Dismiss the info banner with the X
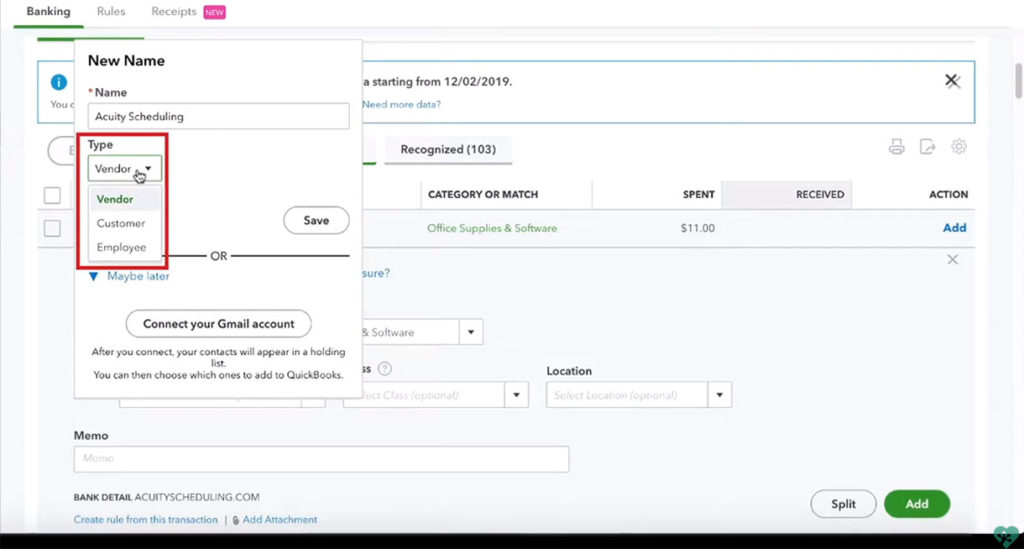The image size is (1024, 549). coord(953,81)
